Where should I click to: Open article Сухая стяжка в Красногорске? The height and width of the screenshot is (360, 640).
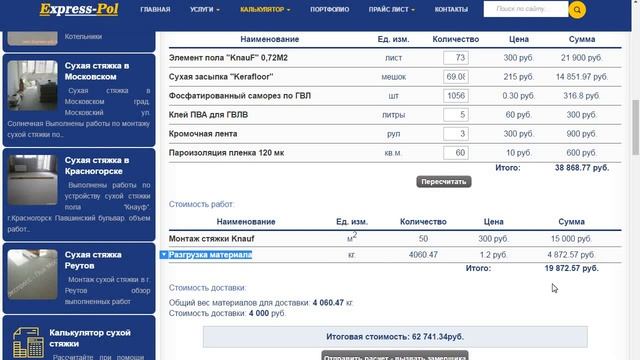pyautogui.click(x=97, y=166)
